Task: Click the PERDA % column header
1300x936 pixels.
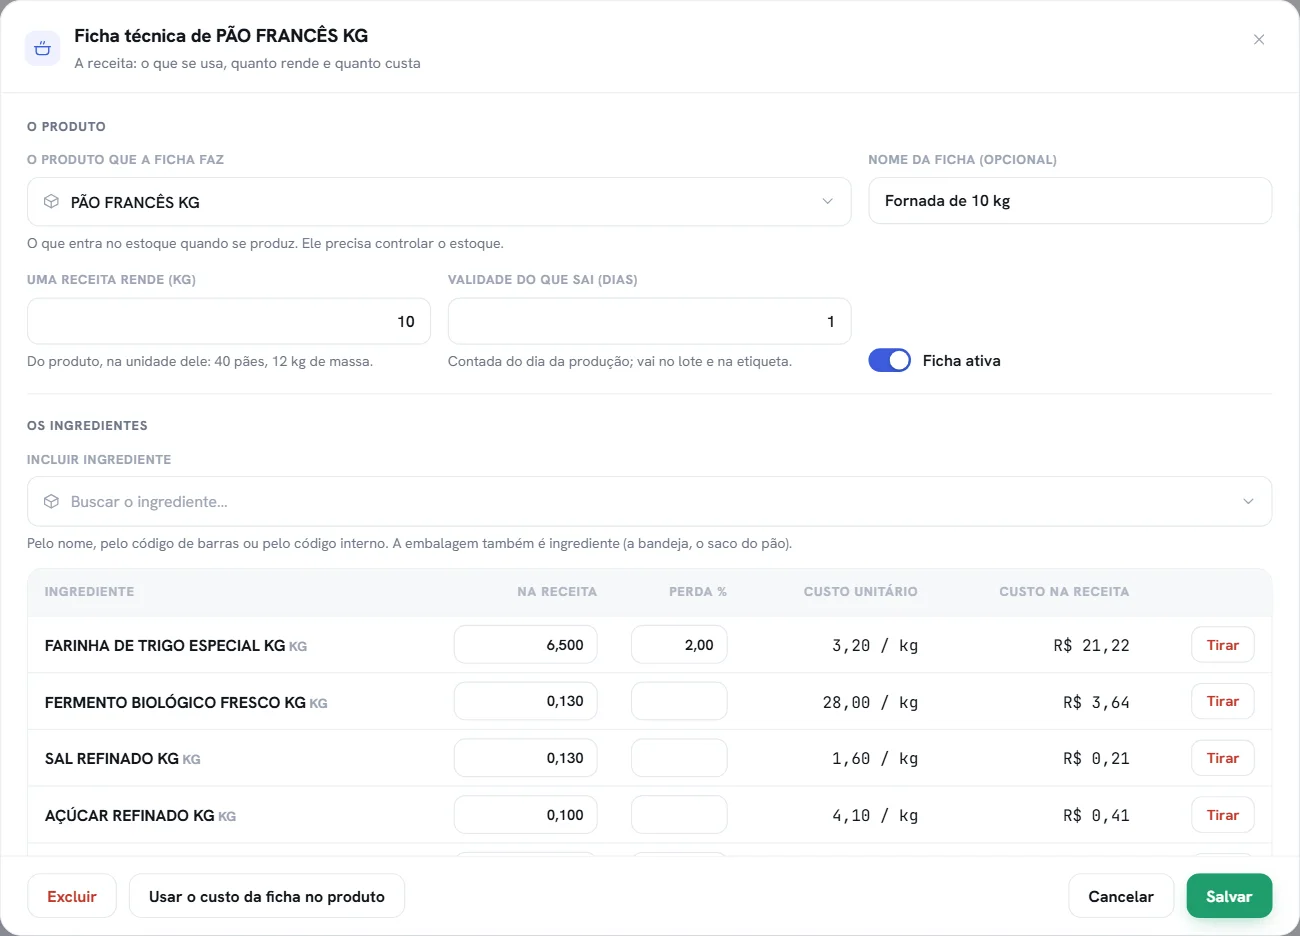Action: (698, 592)
